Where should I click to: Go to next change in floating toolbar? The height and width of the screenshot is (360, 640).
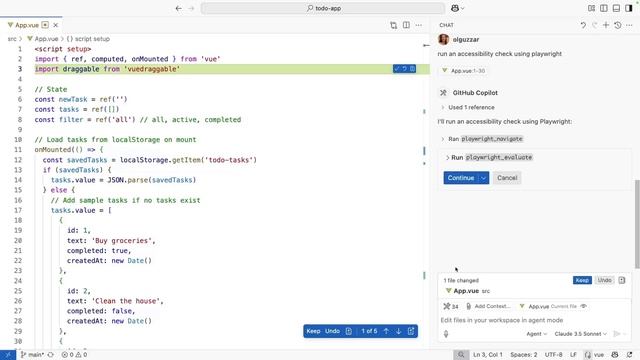click(398, 331)
